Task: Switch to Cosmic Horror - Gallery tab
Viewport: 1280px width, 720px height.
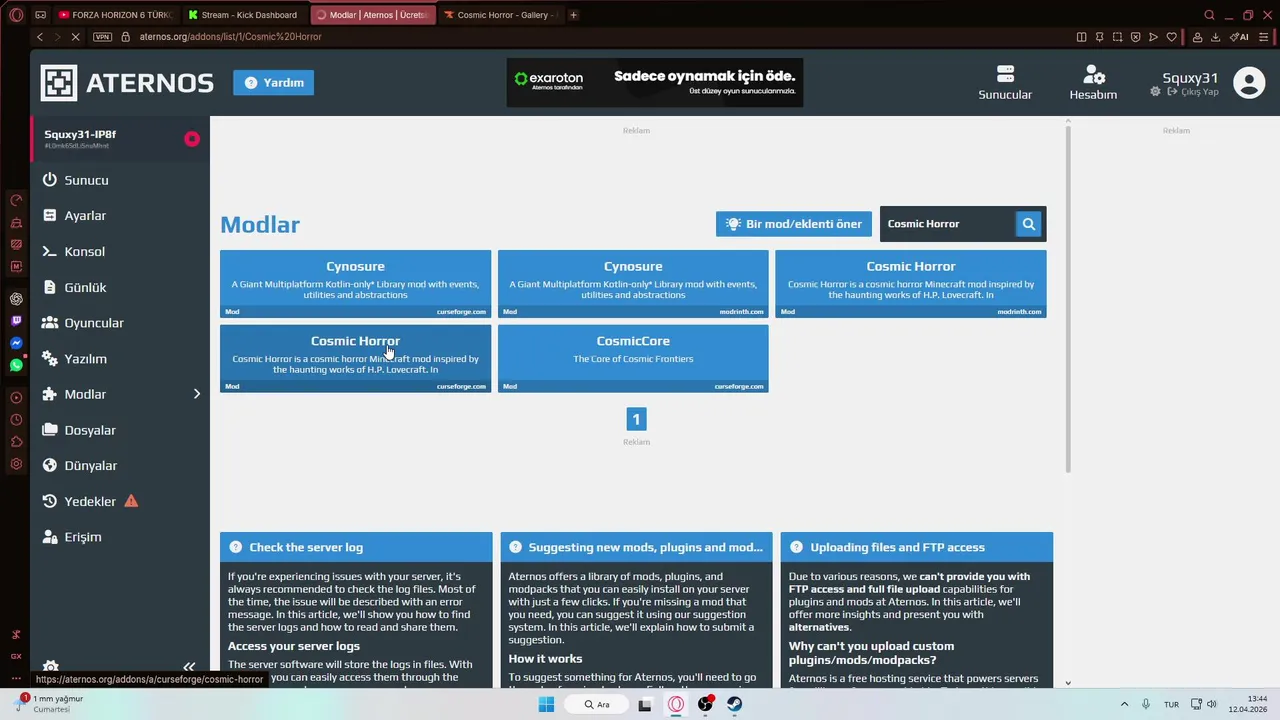Action: coord(500,15)
